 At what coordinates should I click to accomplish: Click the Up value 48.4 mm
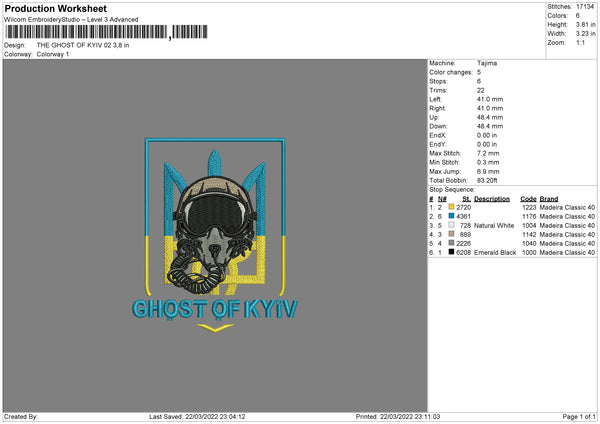coord(490,117)
